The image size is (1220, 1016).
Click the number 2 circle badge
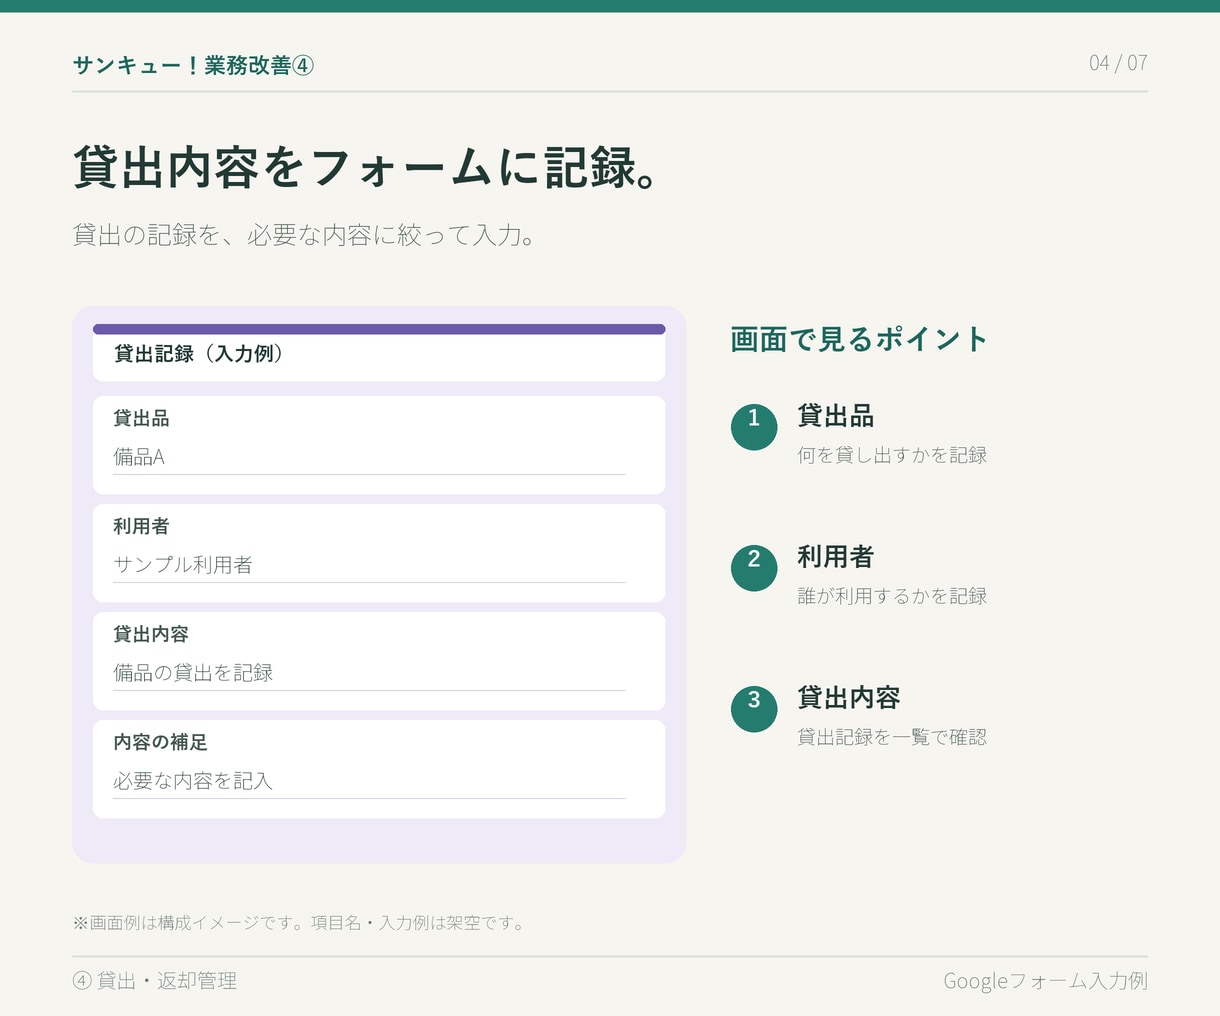tap(754, 568)
